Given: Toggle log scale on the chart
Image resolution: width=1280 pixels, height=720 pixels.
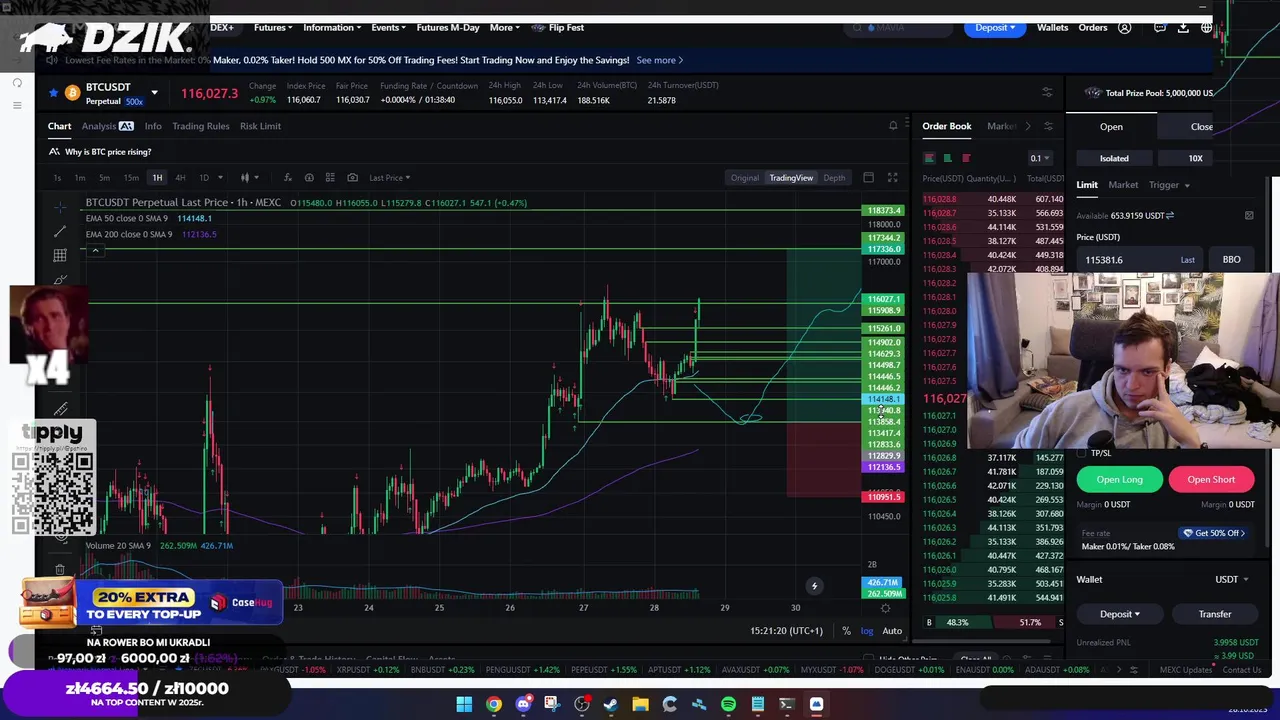Looking at the screenshot, I should click(x=867, y=631).
